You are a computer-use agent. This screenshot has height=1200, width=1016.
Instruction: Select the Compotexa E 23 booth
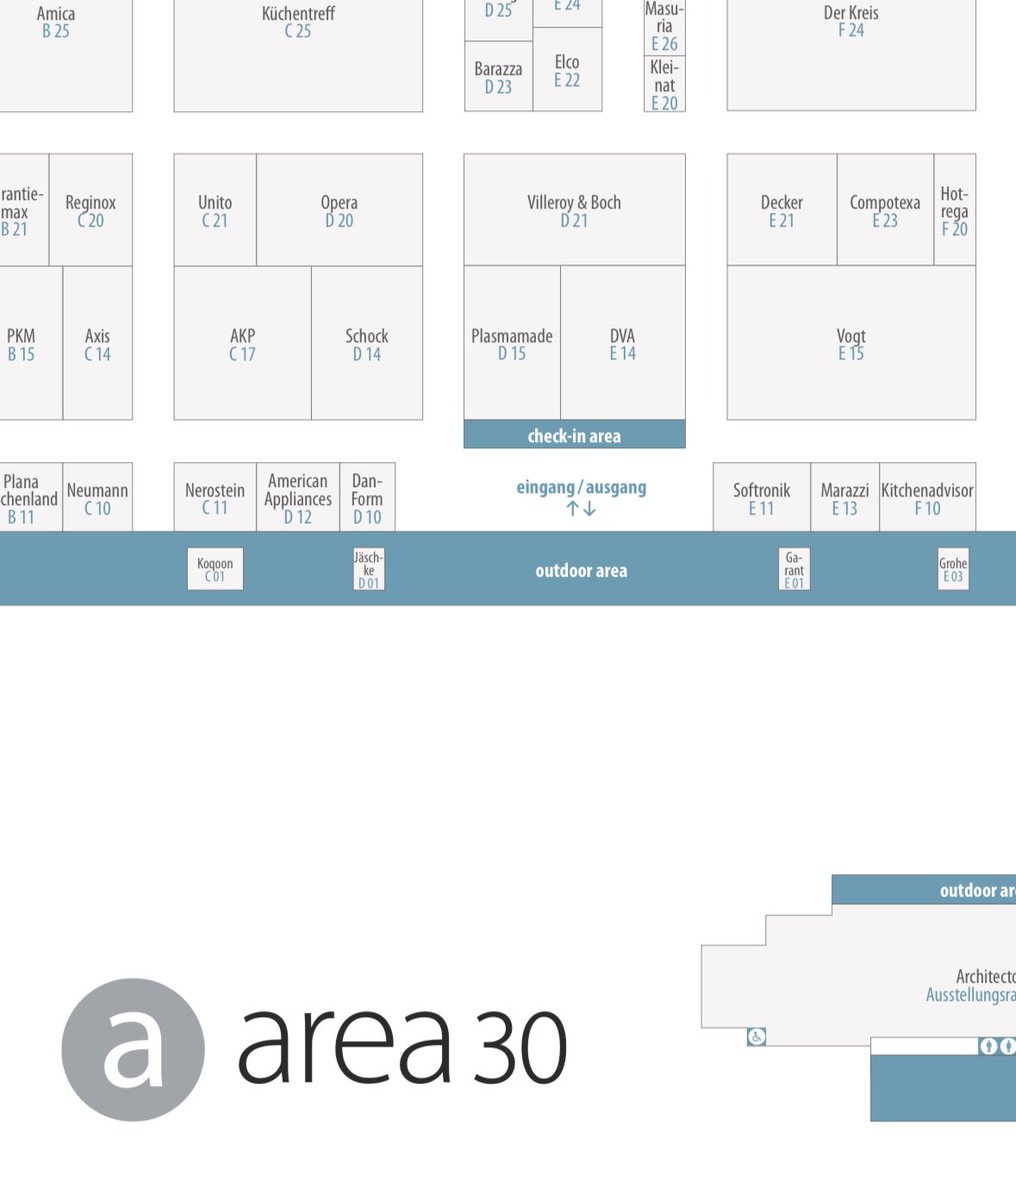tap(885, 210)
